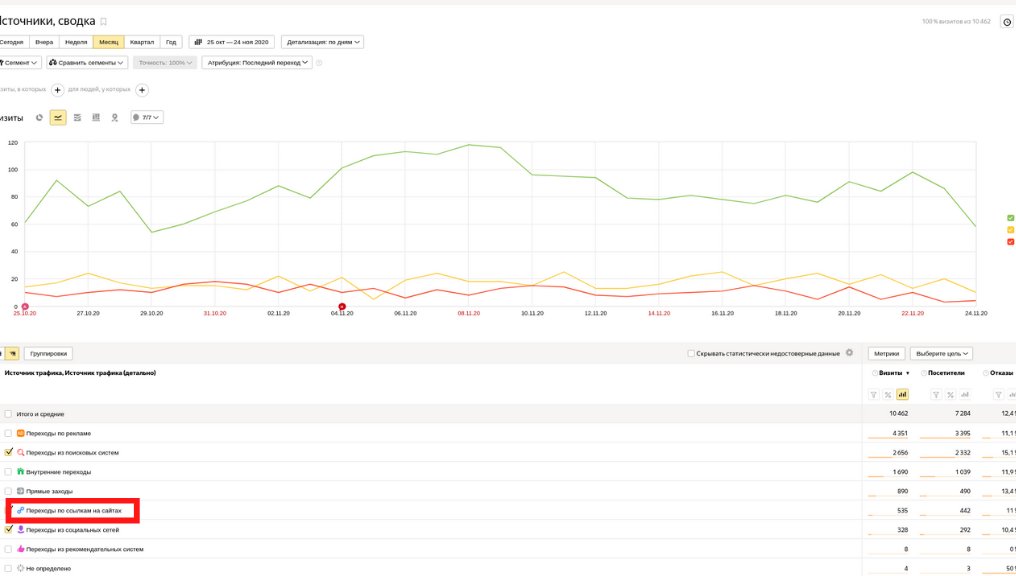The height and width of the screenshot is (576, 1016).
Task: Add visit condition with plus button
Action: [x=58, y=90]
